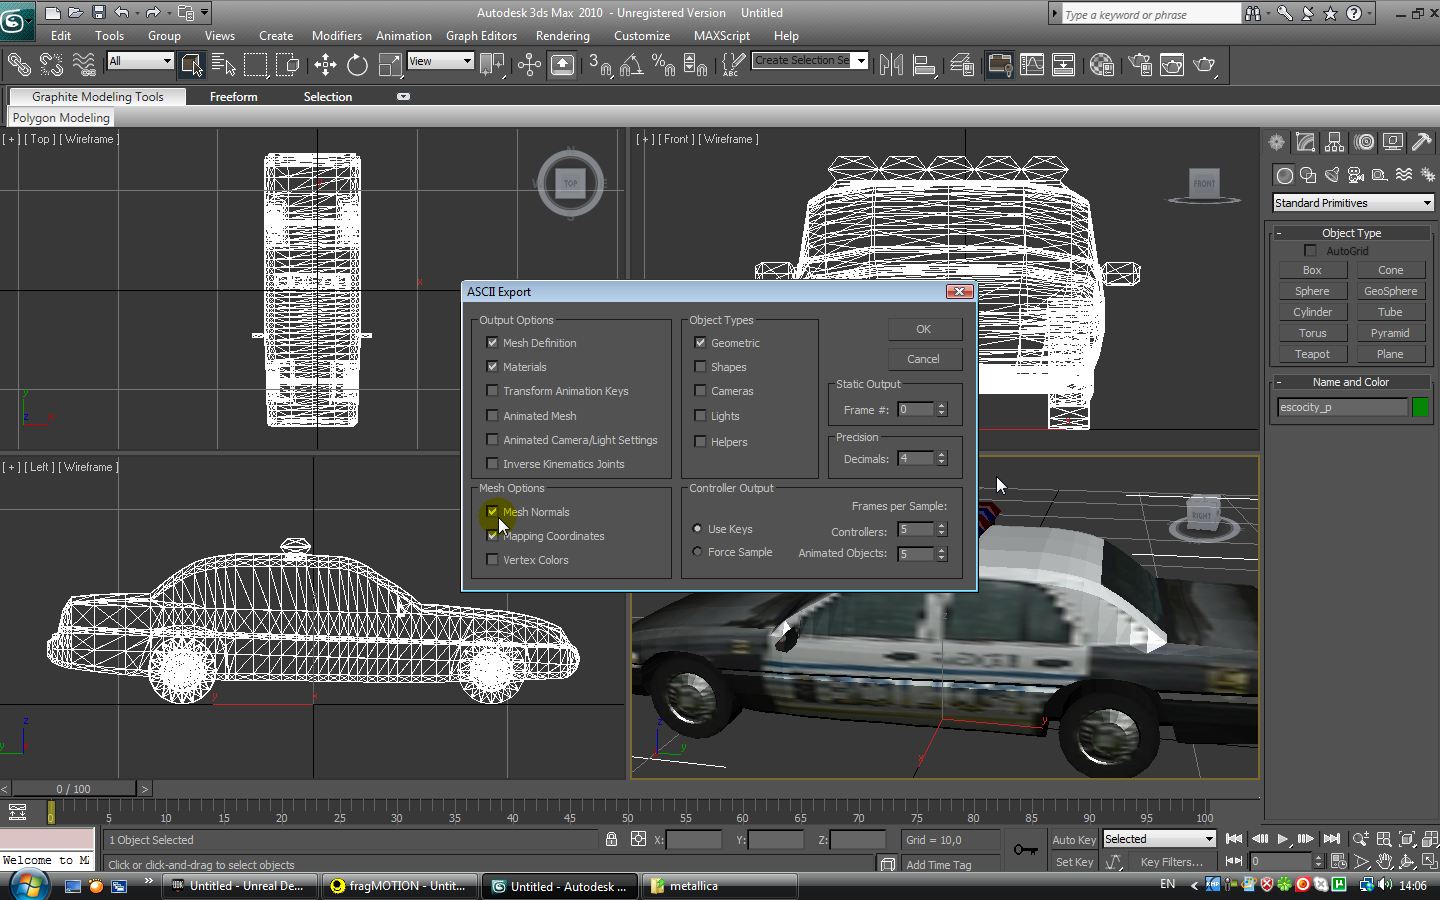Click OK in ASCII Export dialog
Screen dimensions: 1440x900
tap(923, 329)
